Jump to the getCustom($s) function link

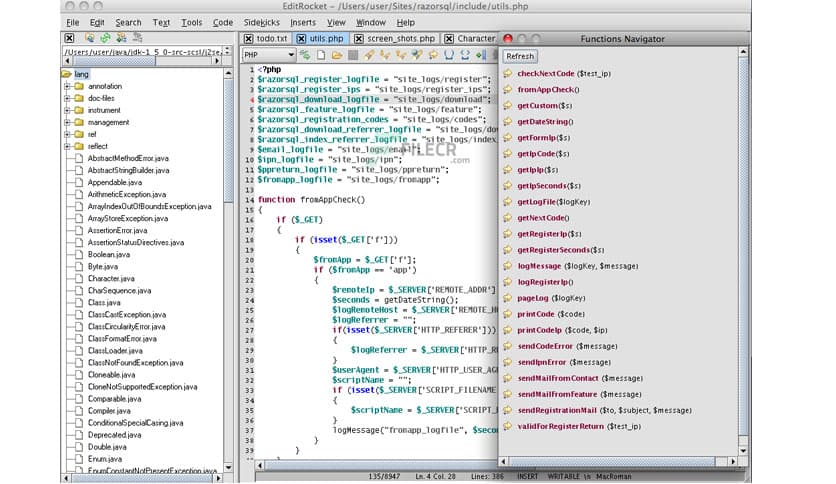[x=544, y=106]
